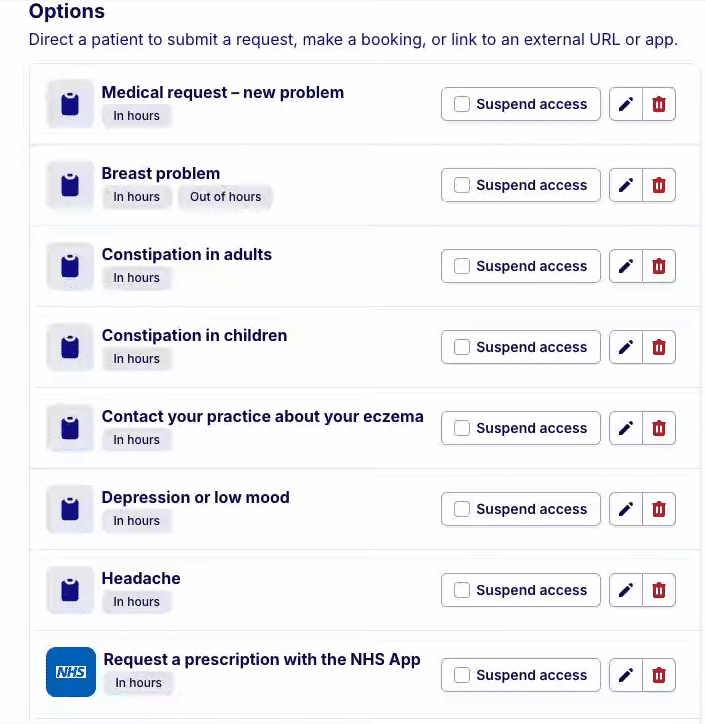705x724 pixels.
Task: Enable Suspend access for Breast problem
Action: pyautogui.click(x=462, y=185)
